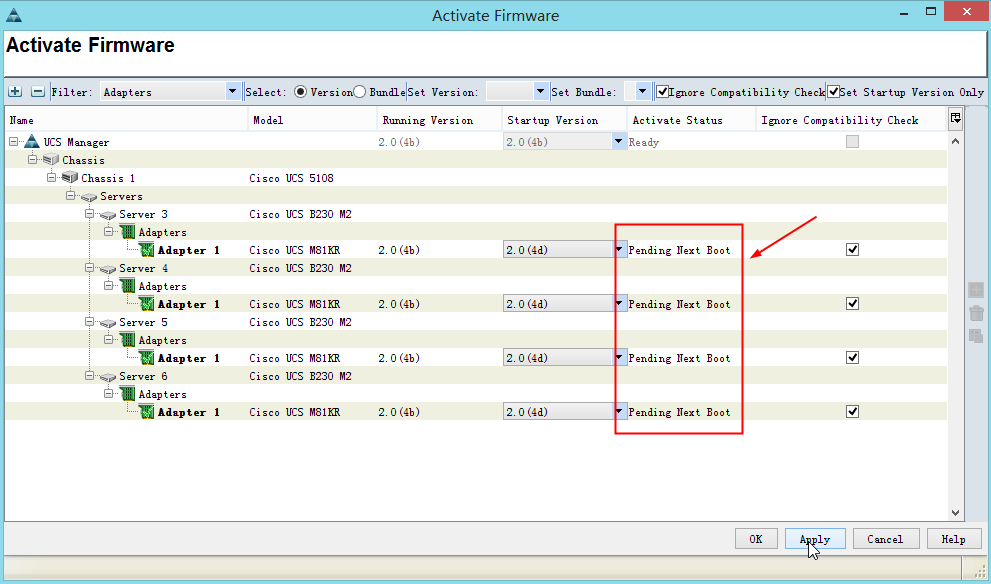Click the collapse-all minus icon in toolbar
This screenshot has height=584, width=991.
(x=38, y=92)
